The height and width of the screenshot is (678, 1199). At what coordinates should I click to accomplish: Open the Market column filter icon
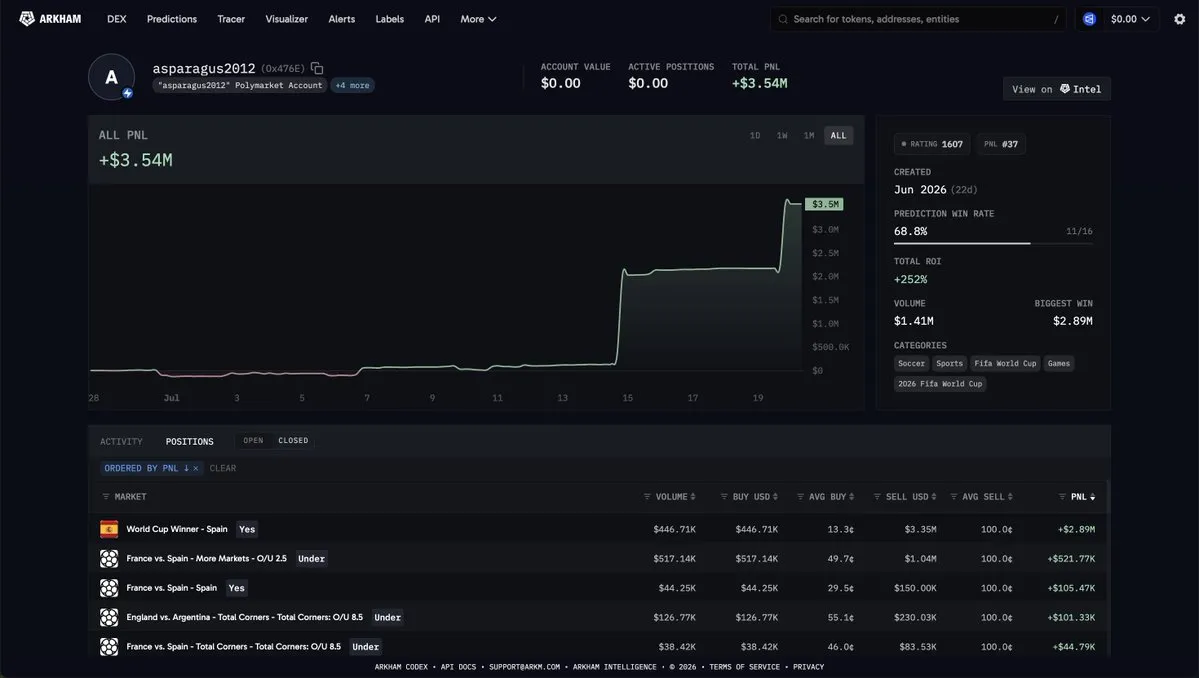[106, 497]
